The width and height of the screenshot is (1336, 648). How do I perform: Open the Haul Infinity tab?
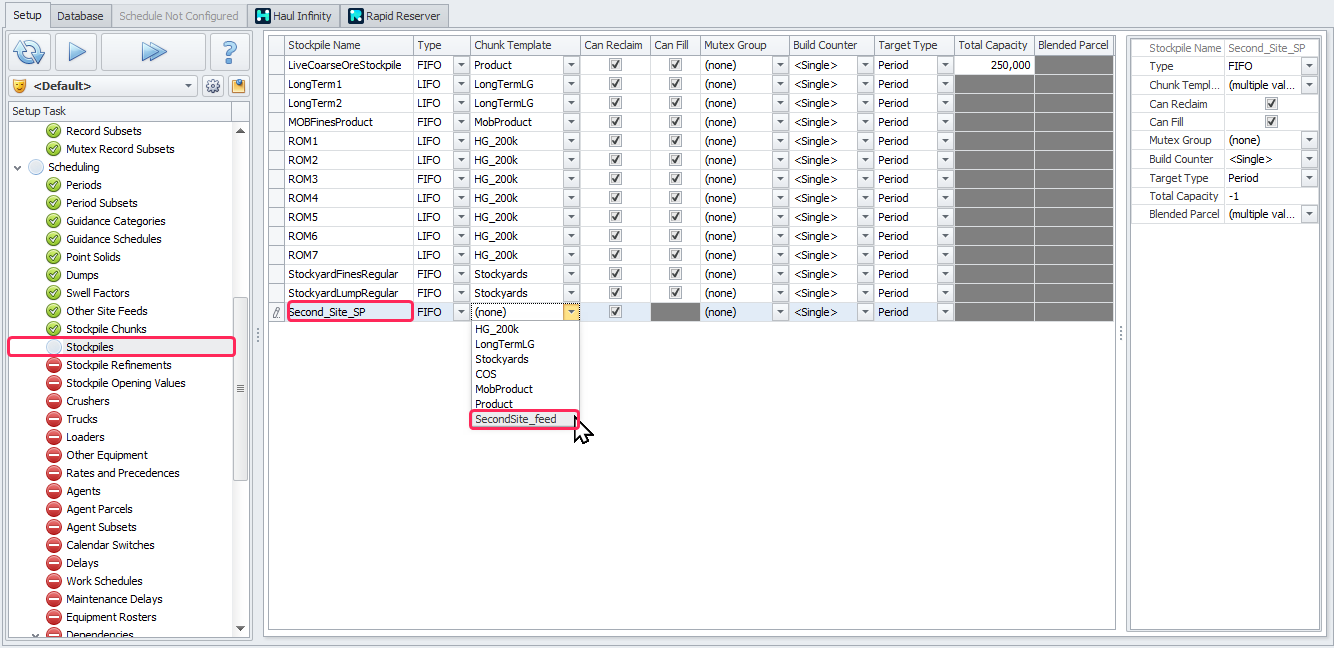[293, 16]
